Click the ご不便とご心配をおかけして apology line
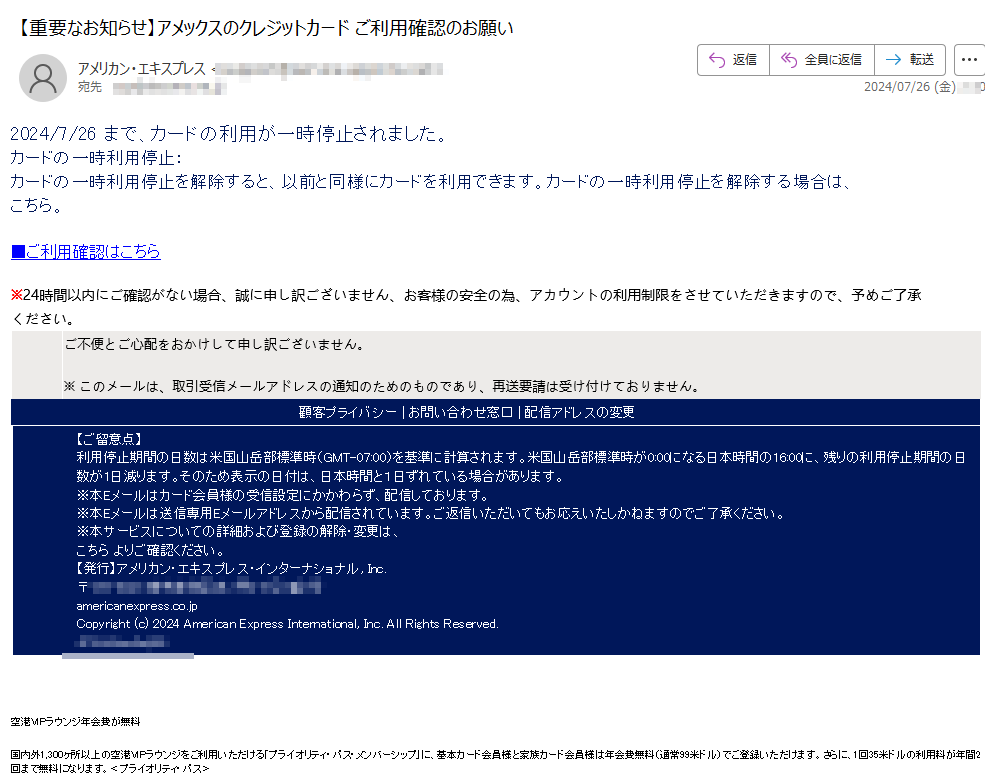The image size is (985, 784). 214,344
